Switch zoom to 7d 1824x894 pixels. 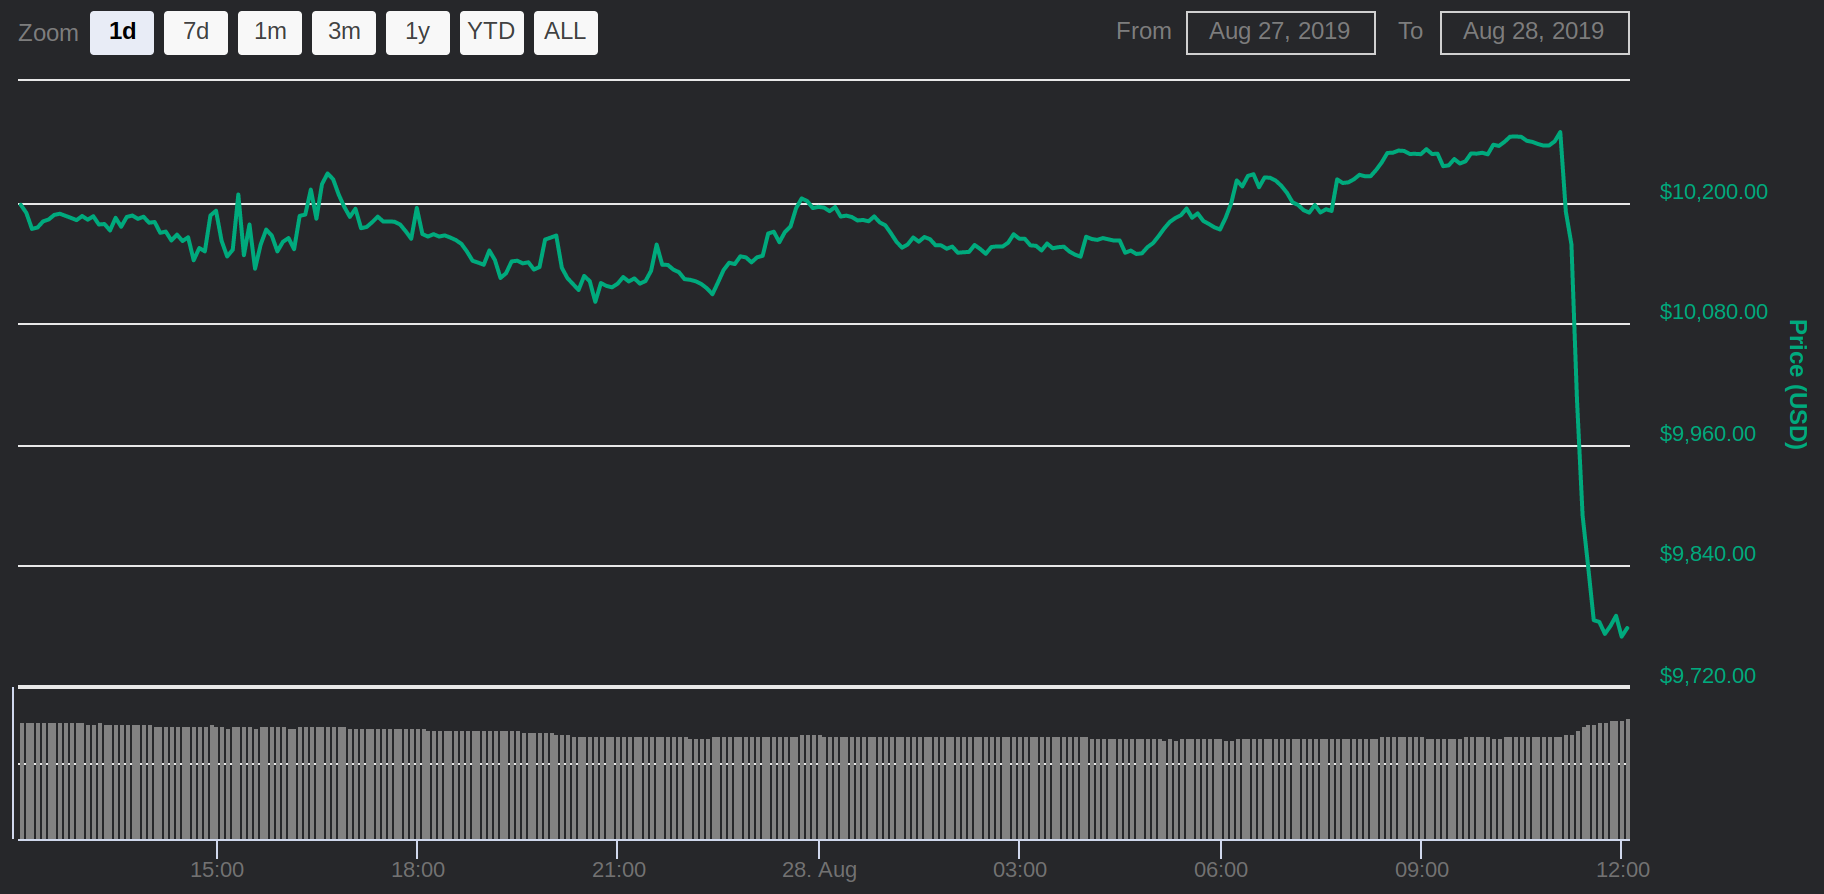tap(196, 33)
